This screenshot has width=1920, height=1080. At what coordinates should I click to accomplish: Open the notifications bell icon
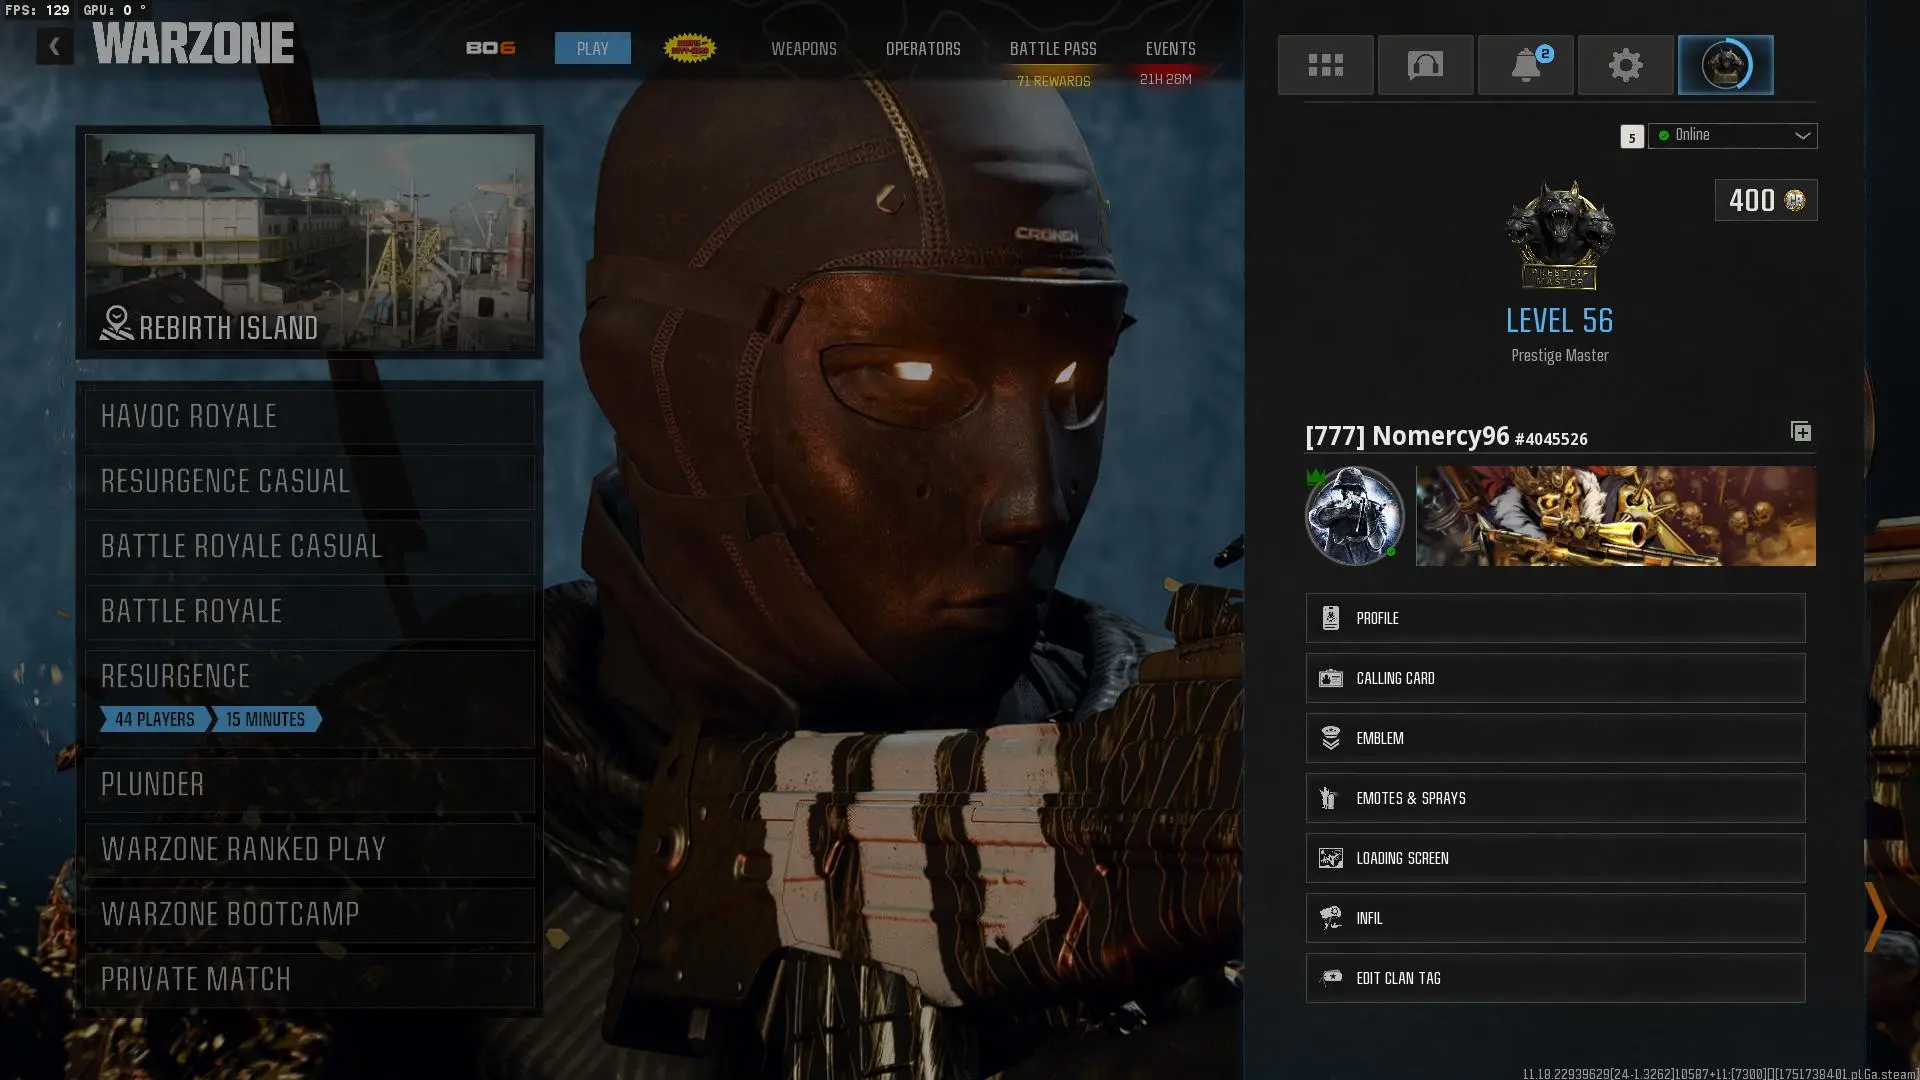click(x=1525, y=65)
